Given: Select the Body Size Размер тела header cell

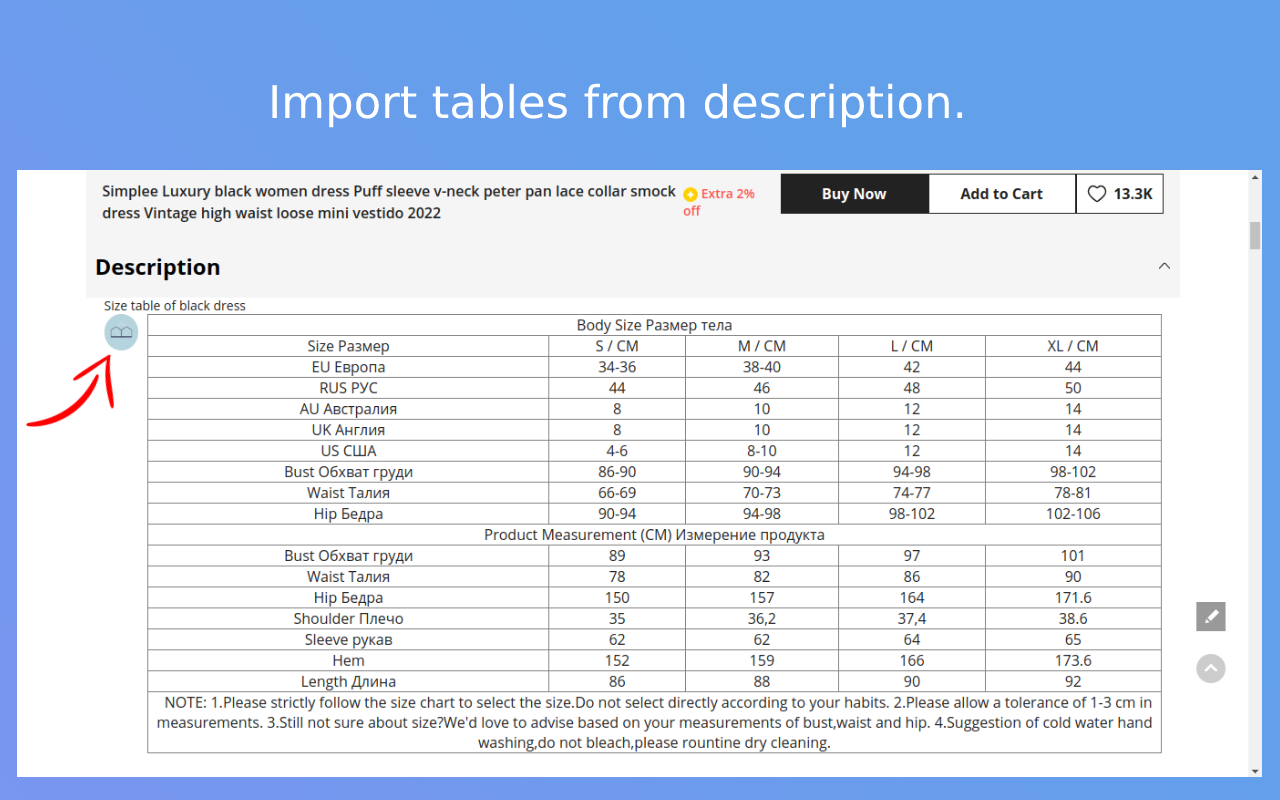Looking at the screenshot, I should (654, 324).
